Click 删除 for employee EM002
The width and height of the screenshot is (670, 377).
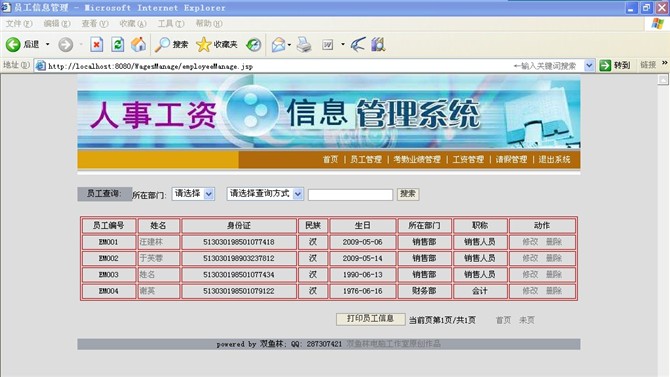(554, 258)
